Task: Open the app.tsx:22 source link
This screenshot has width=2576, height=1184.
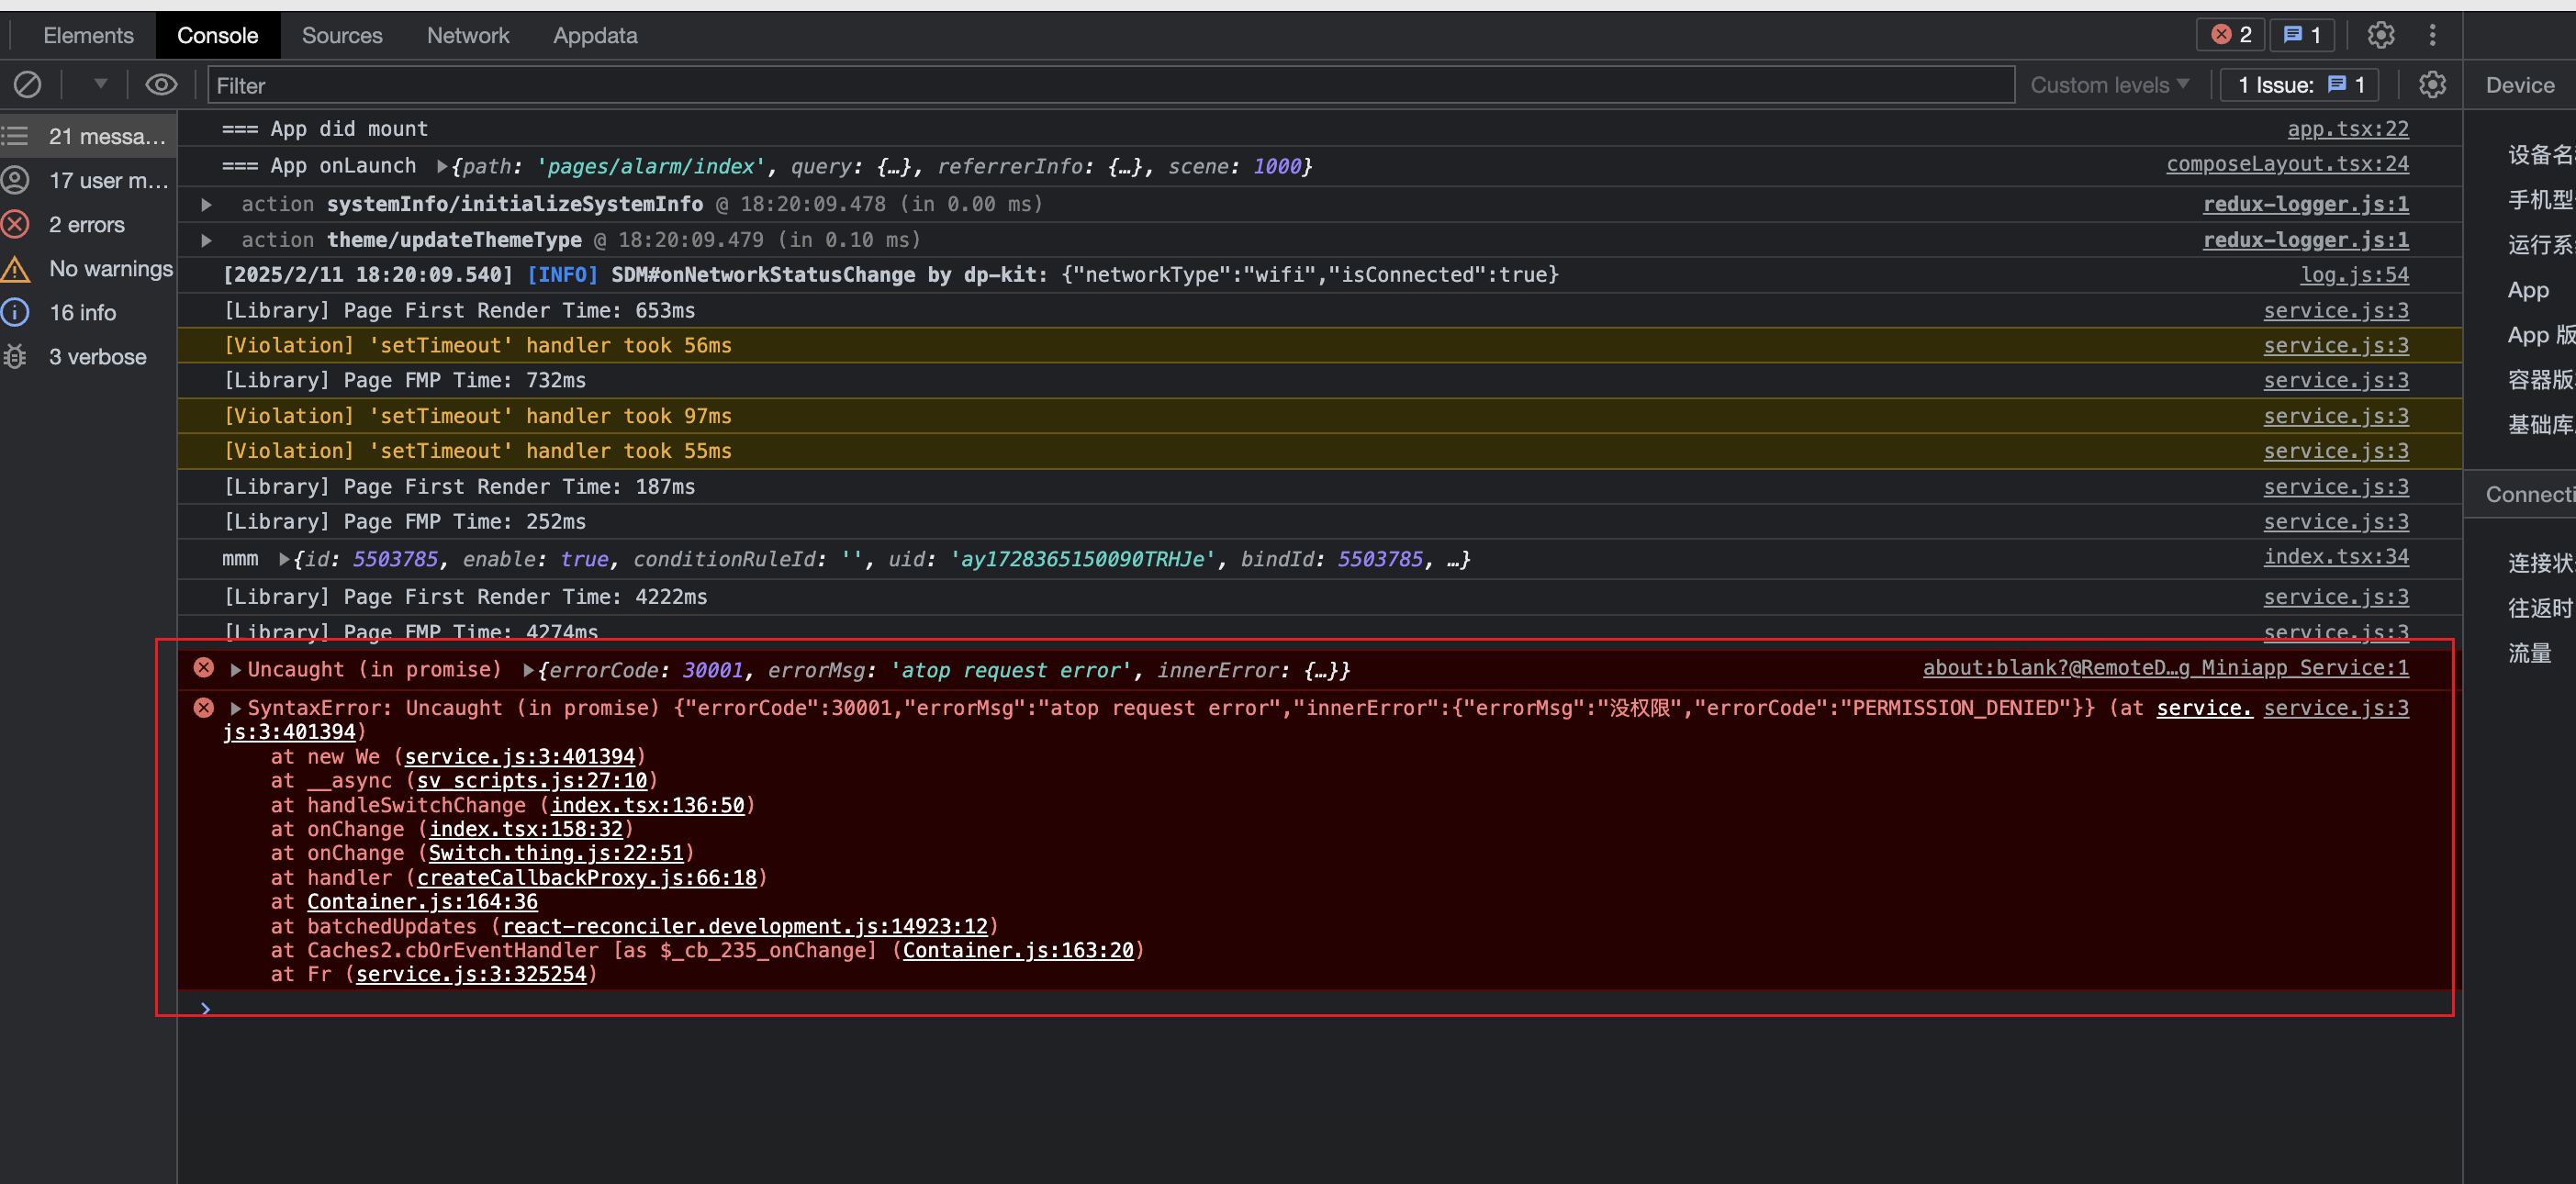Action: point(2348,129)
